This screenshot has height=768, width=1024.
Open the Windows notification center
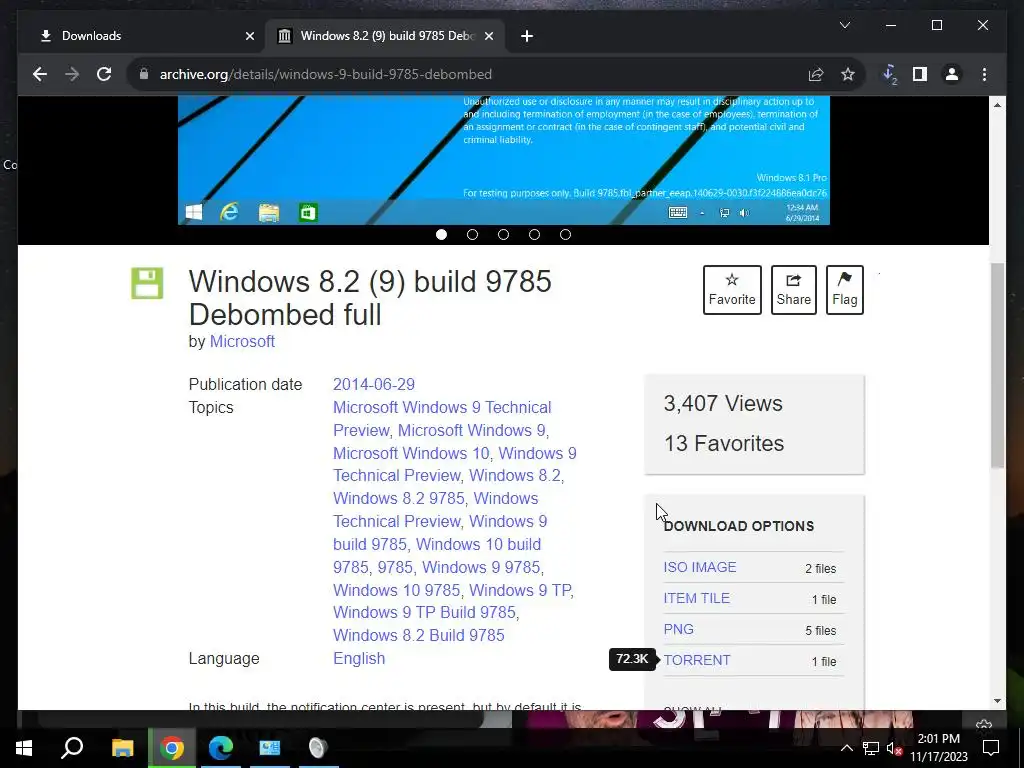point(991,748)
